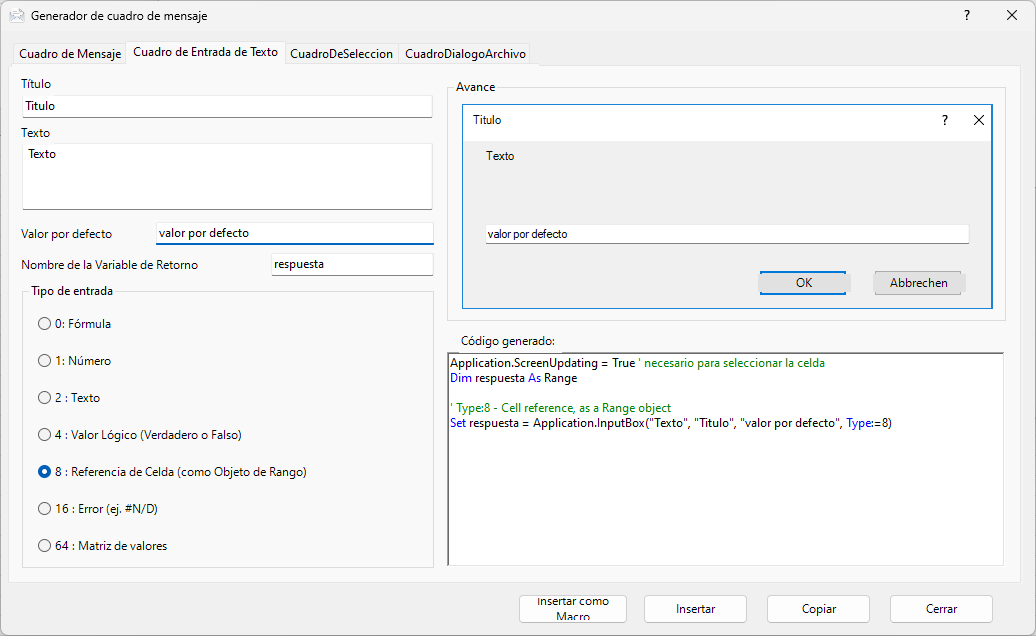Click the 'Set respuesta = Application.InputBox' code line
1036x636 pixels.
tap(671, 423)
